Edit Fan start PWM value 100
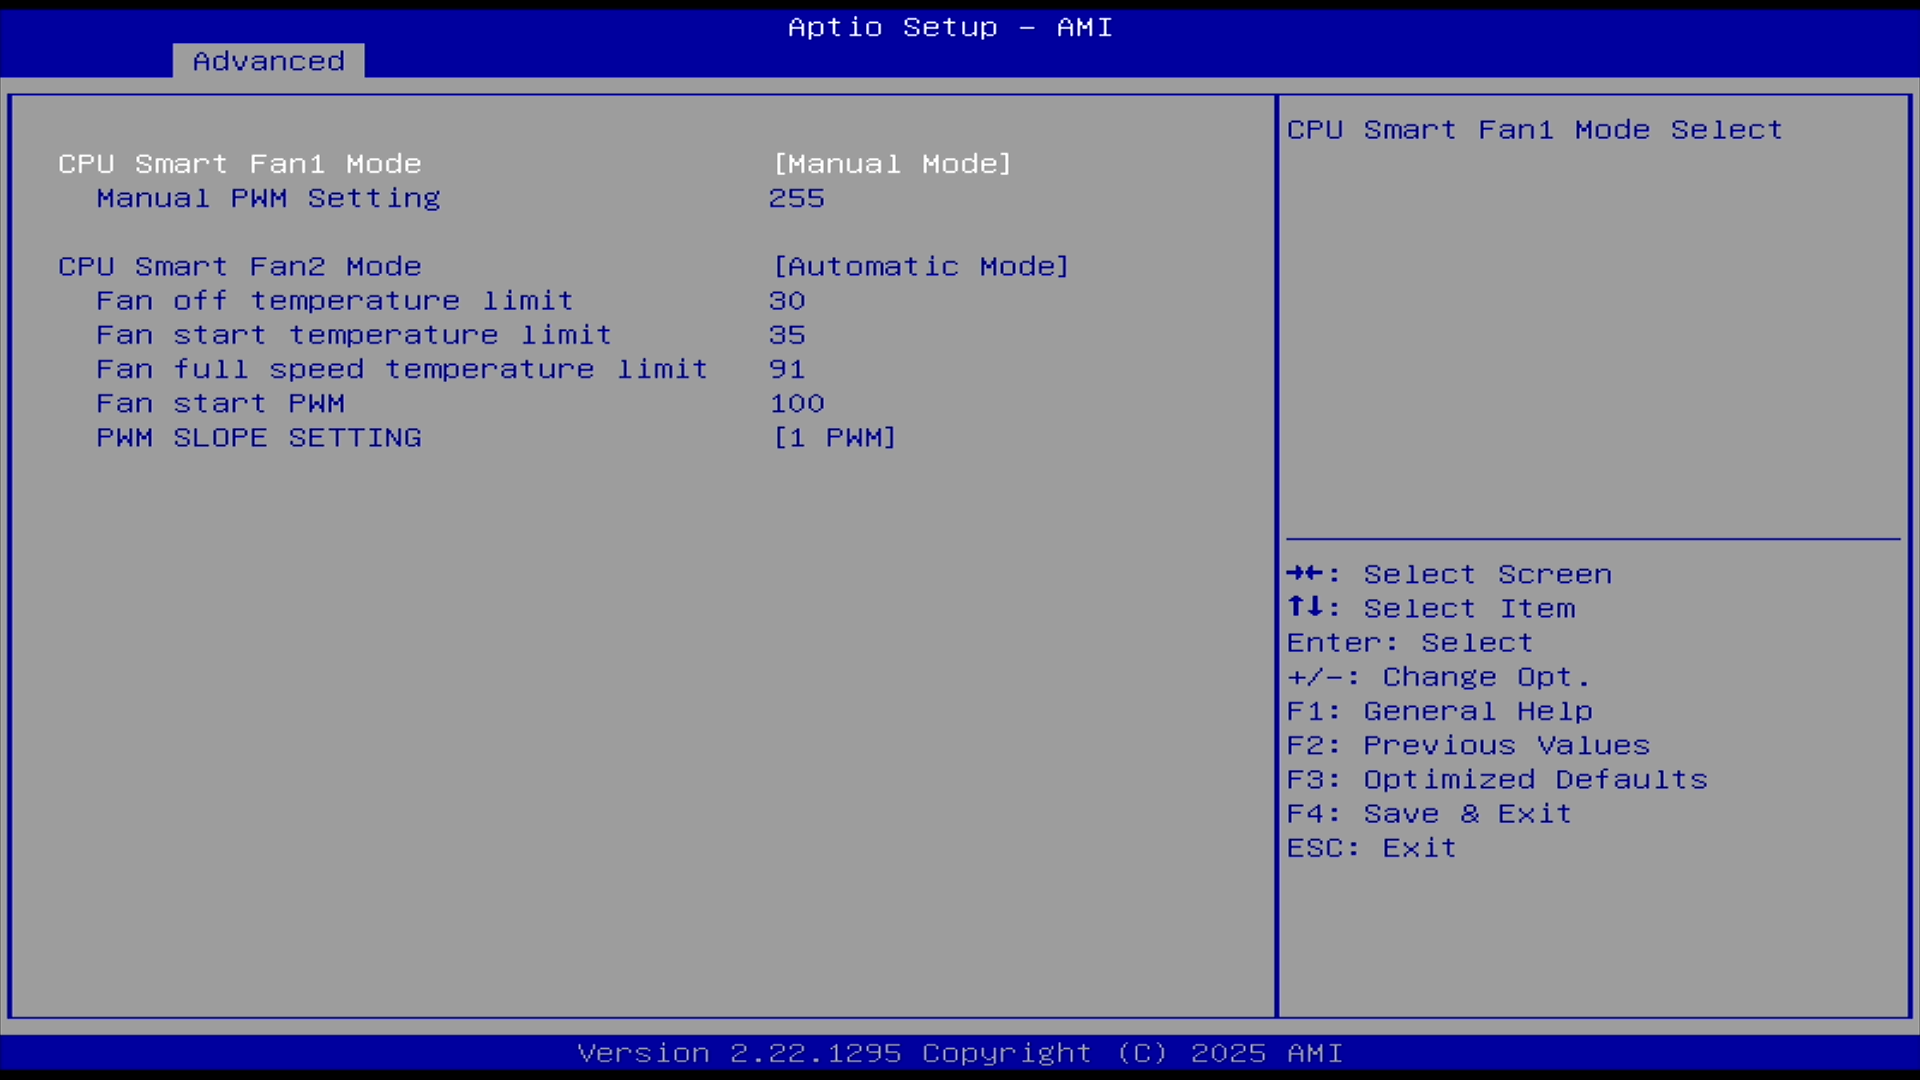Viewport: 1920px width, 1080px height. pos(797,403)
